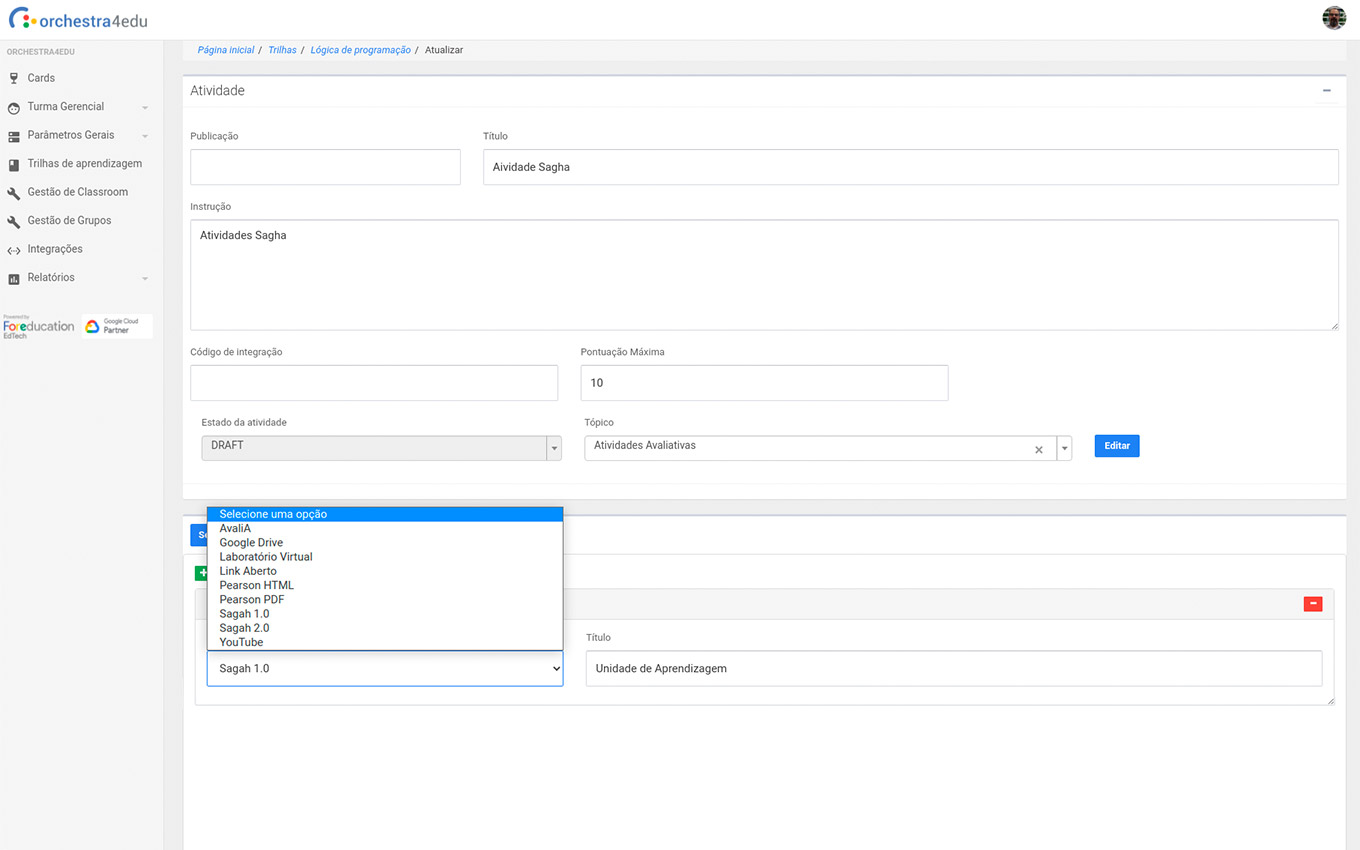Click the red minus remove button

(x=1313, y=604)
